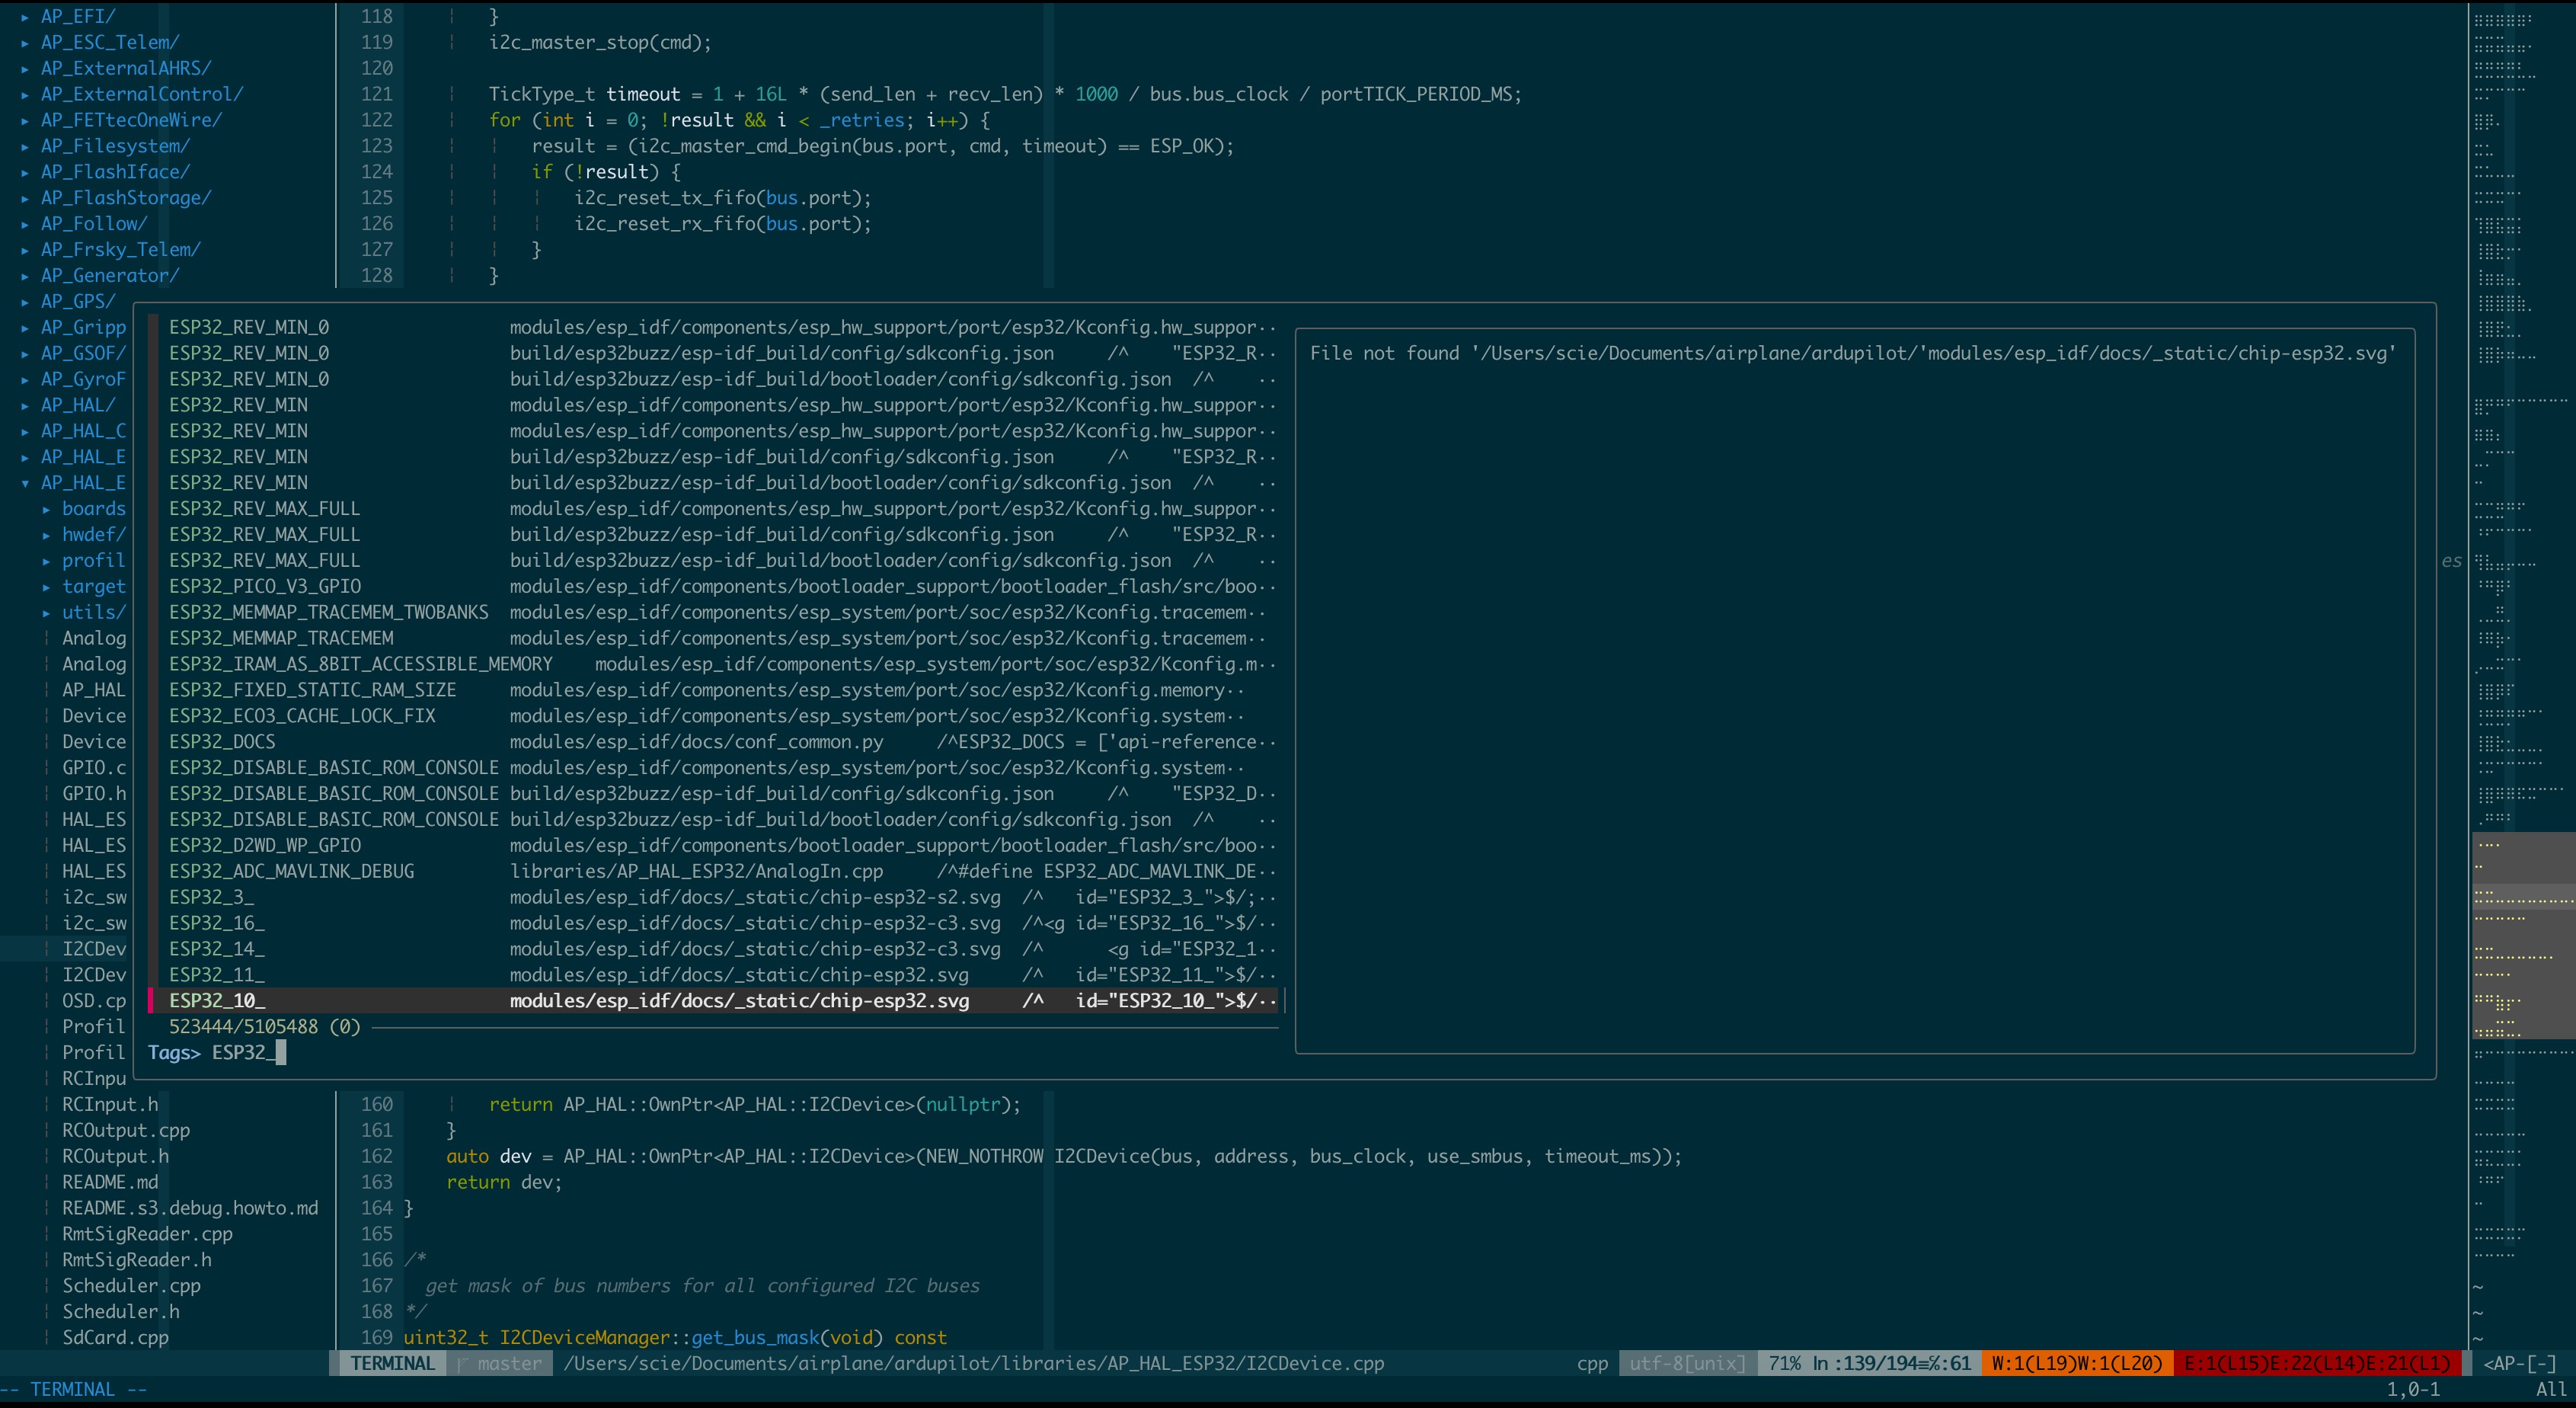Expand the AP_ExternalControl/ folder arrow

pos(25,95)
